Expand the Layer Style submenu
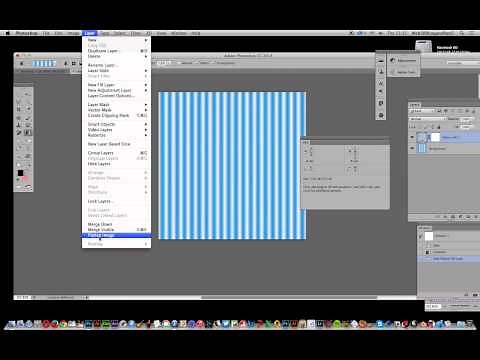480x360 pixels. tap(116, 71)
